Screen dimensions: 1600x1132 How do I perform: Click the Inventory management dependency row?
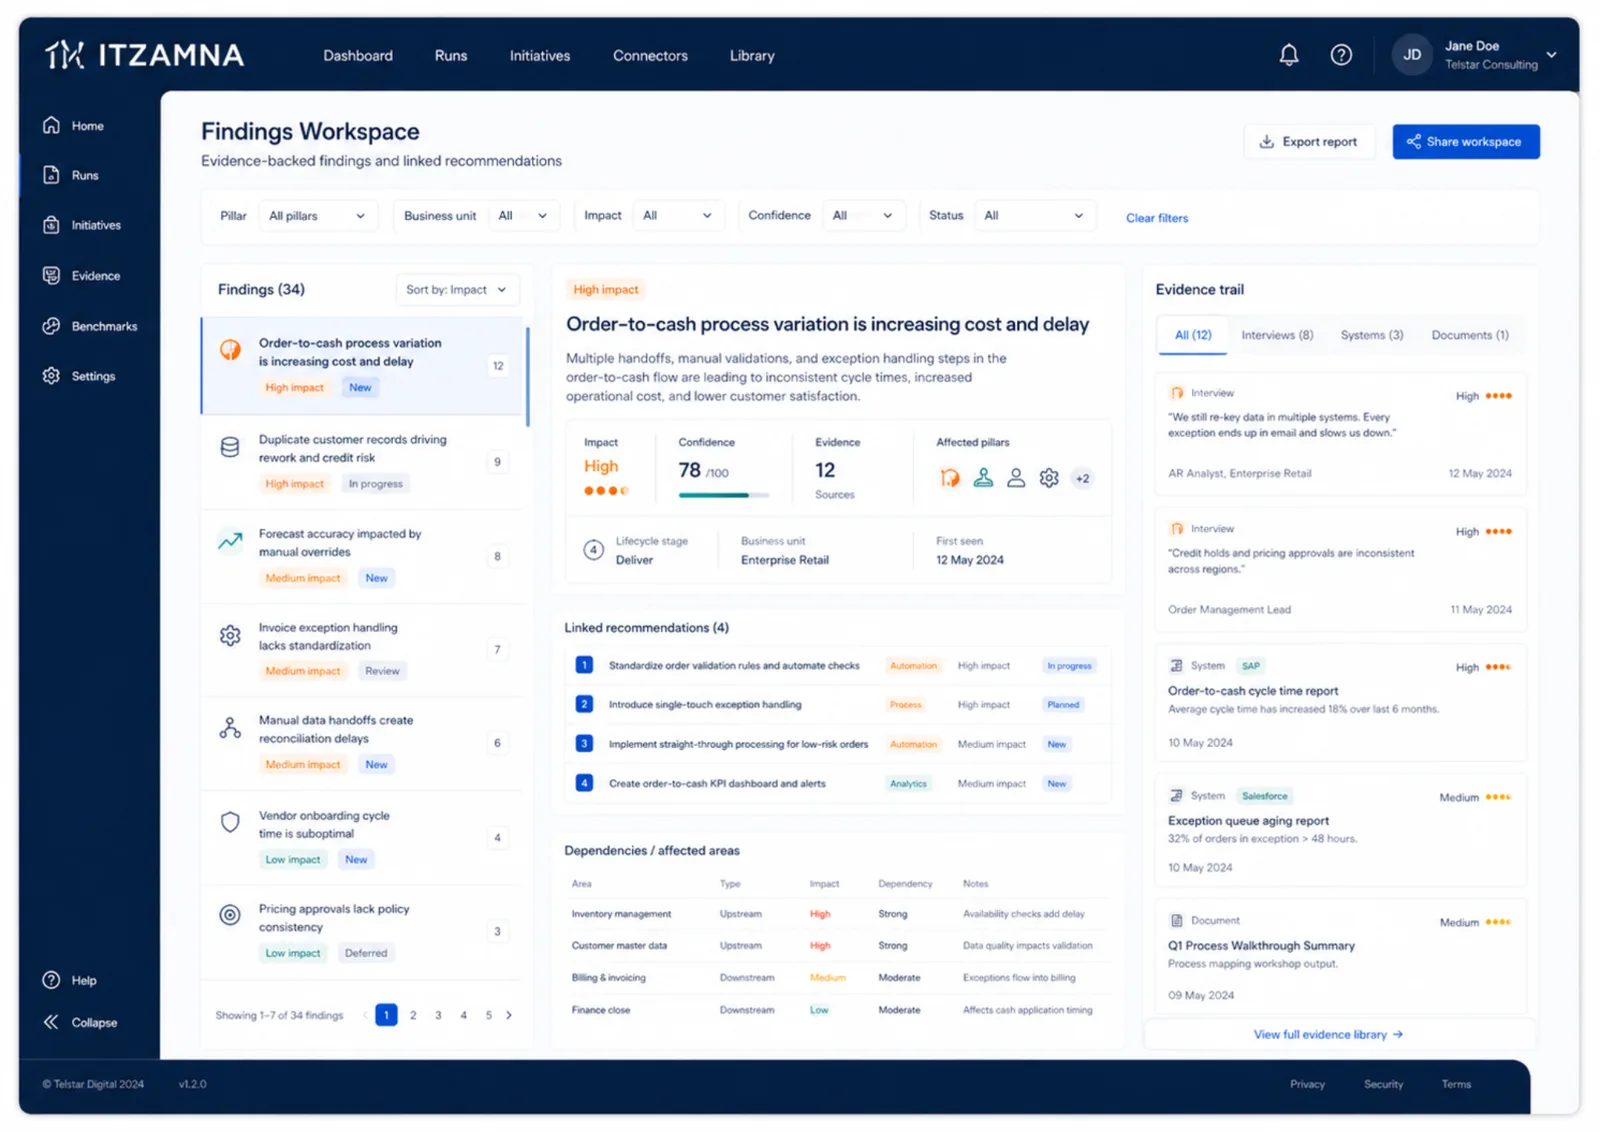point(836,914)
